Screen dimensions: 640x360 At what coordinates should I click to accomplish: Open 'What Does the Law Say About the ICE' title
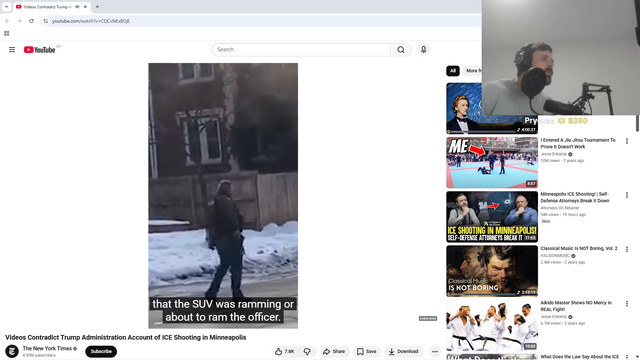click(x=580, y=357)
